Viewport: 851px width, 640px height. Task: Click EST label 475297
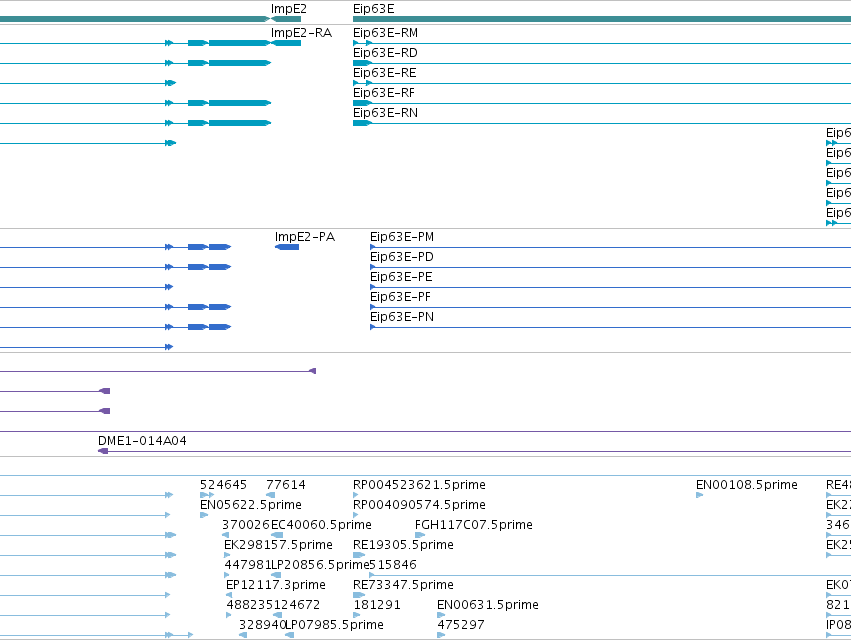pos(461,625)
